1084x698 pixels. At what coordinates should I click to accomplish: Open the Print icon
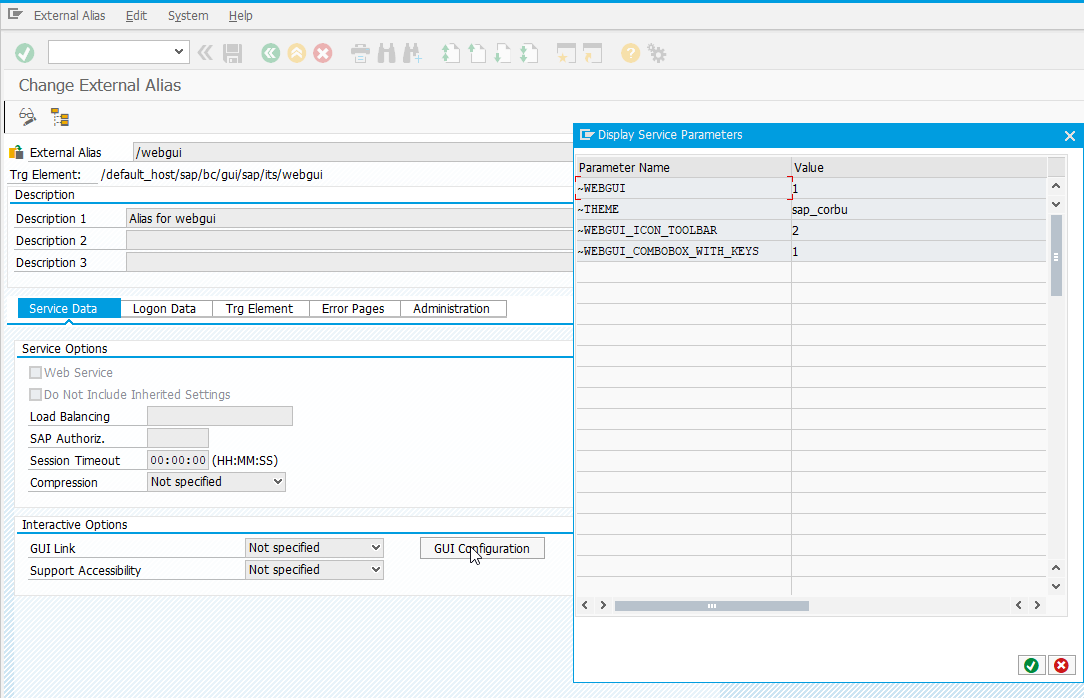pos(360,53)
